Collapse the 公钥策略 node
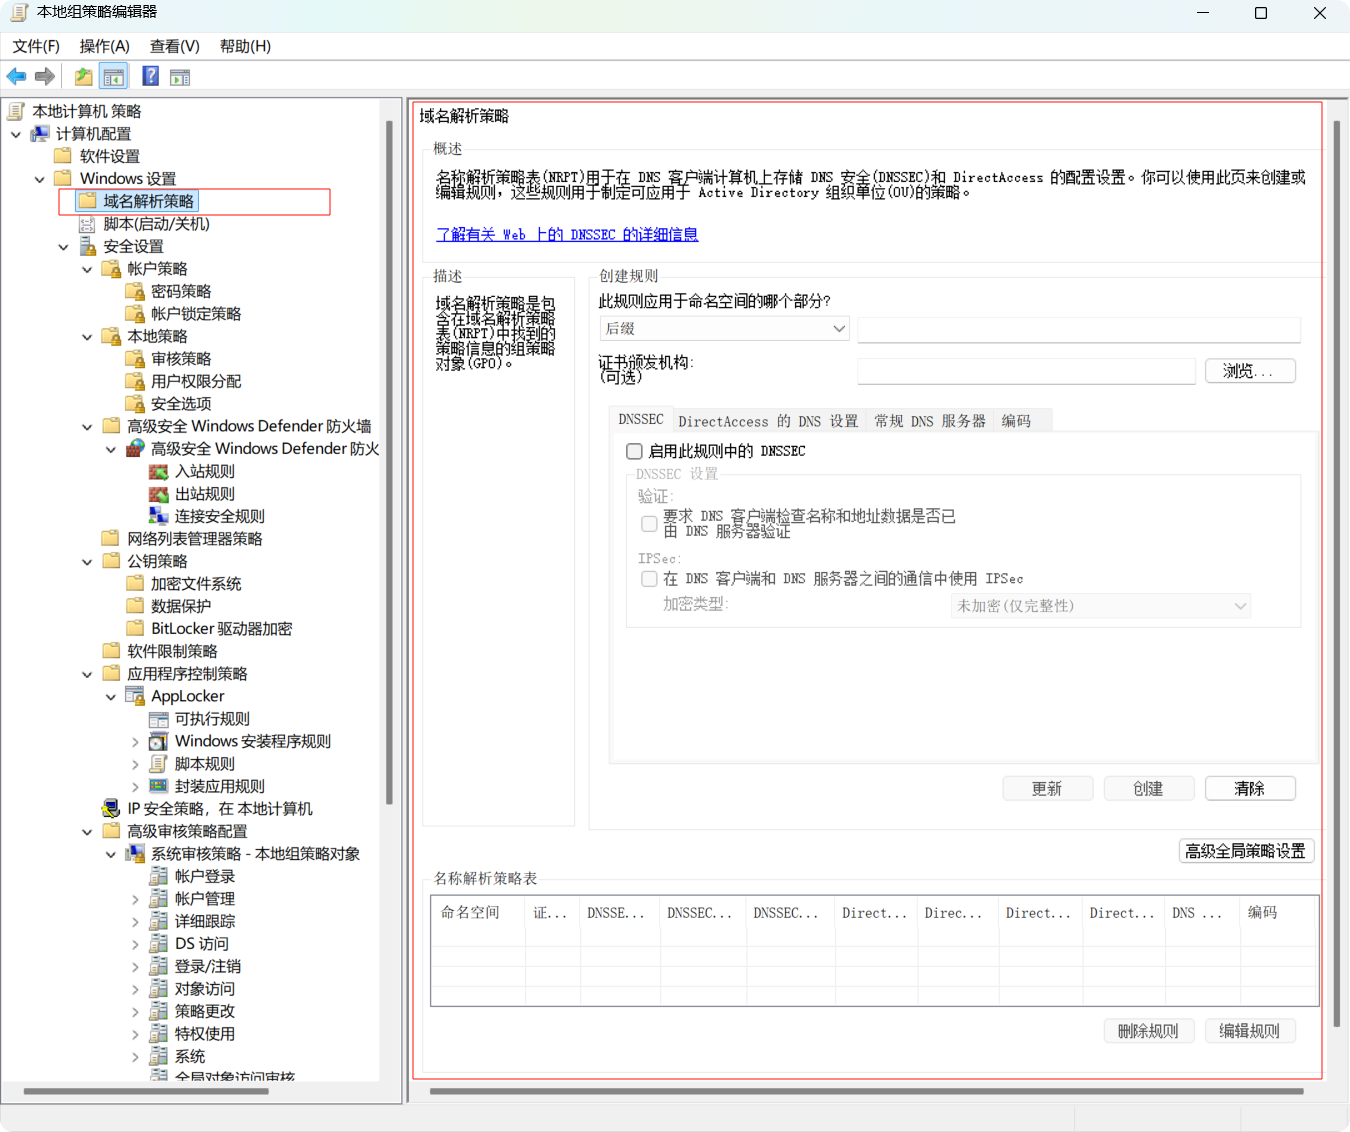 click(87, 562)
